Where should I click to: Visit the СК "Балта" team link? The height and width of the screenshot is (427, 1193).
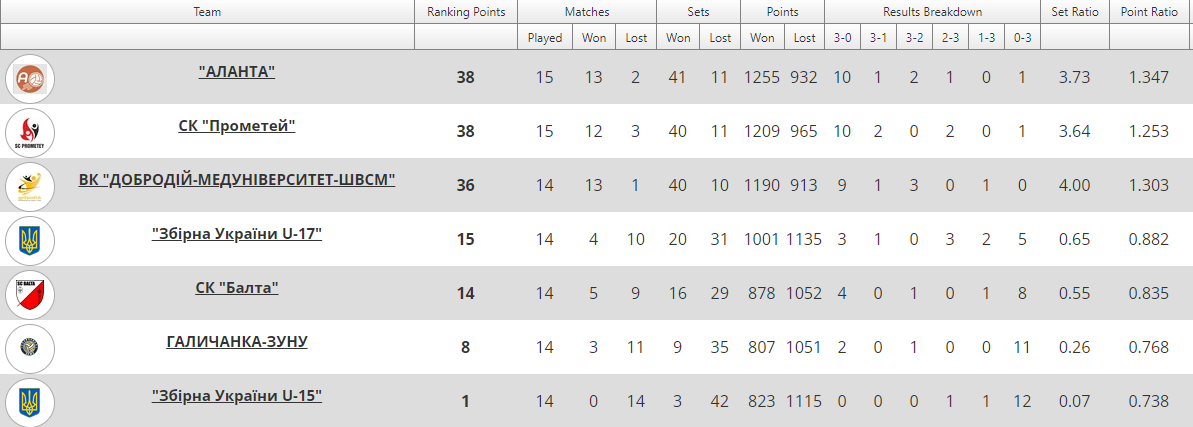[x=237, y=288]
